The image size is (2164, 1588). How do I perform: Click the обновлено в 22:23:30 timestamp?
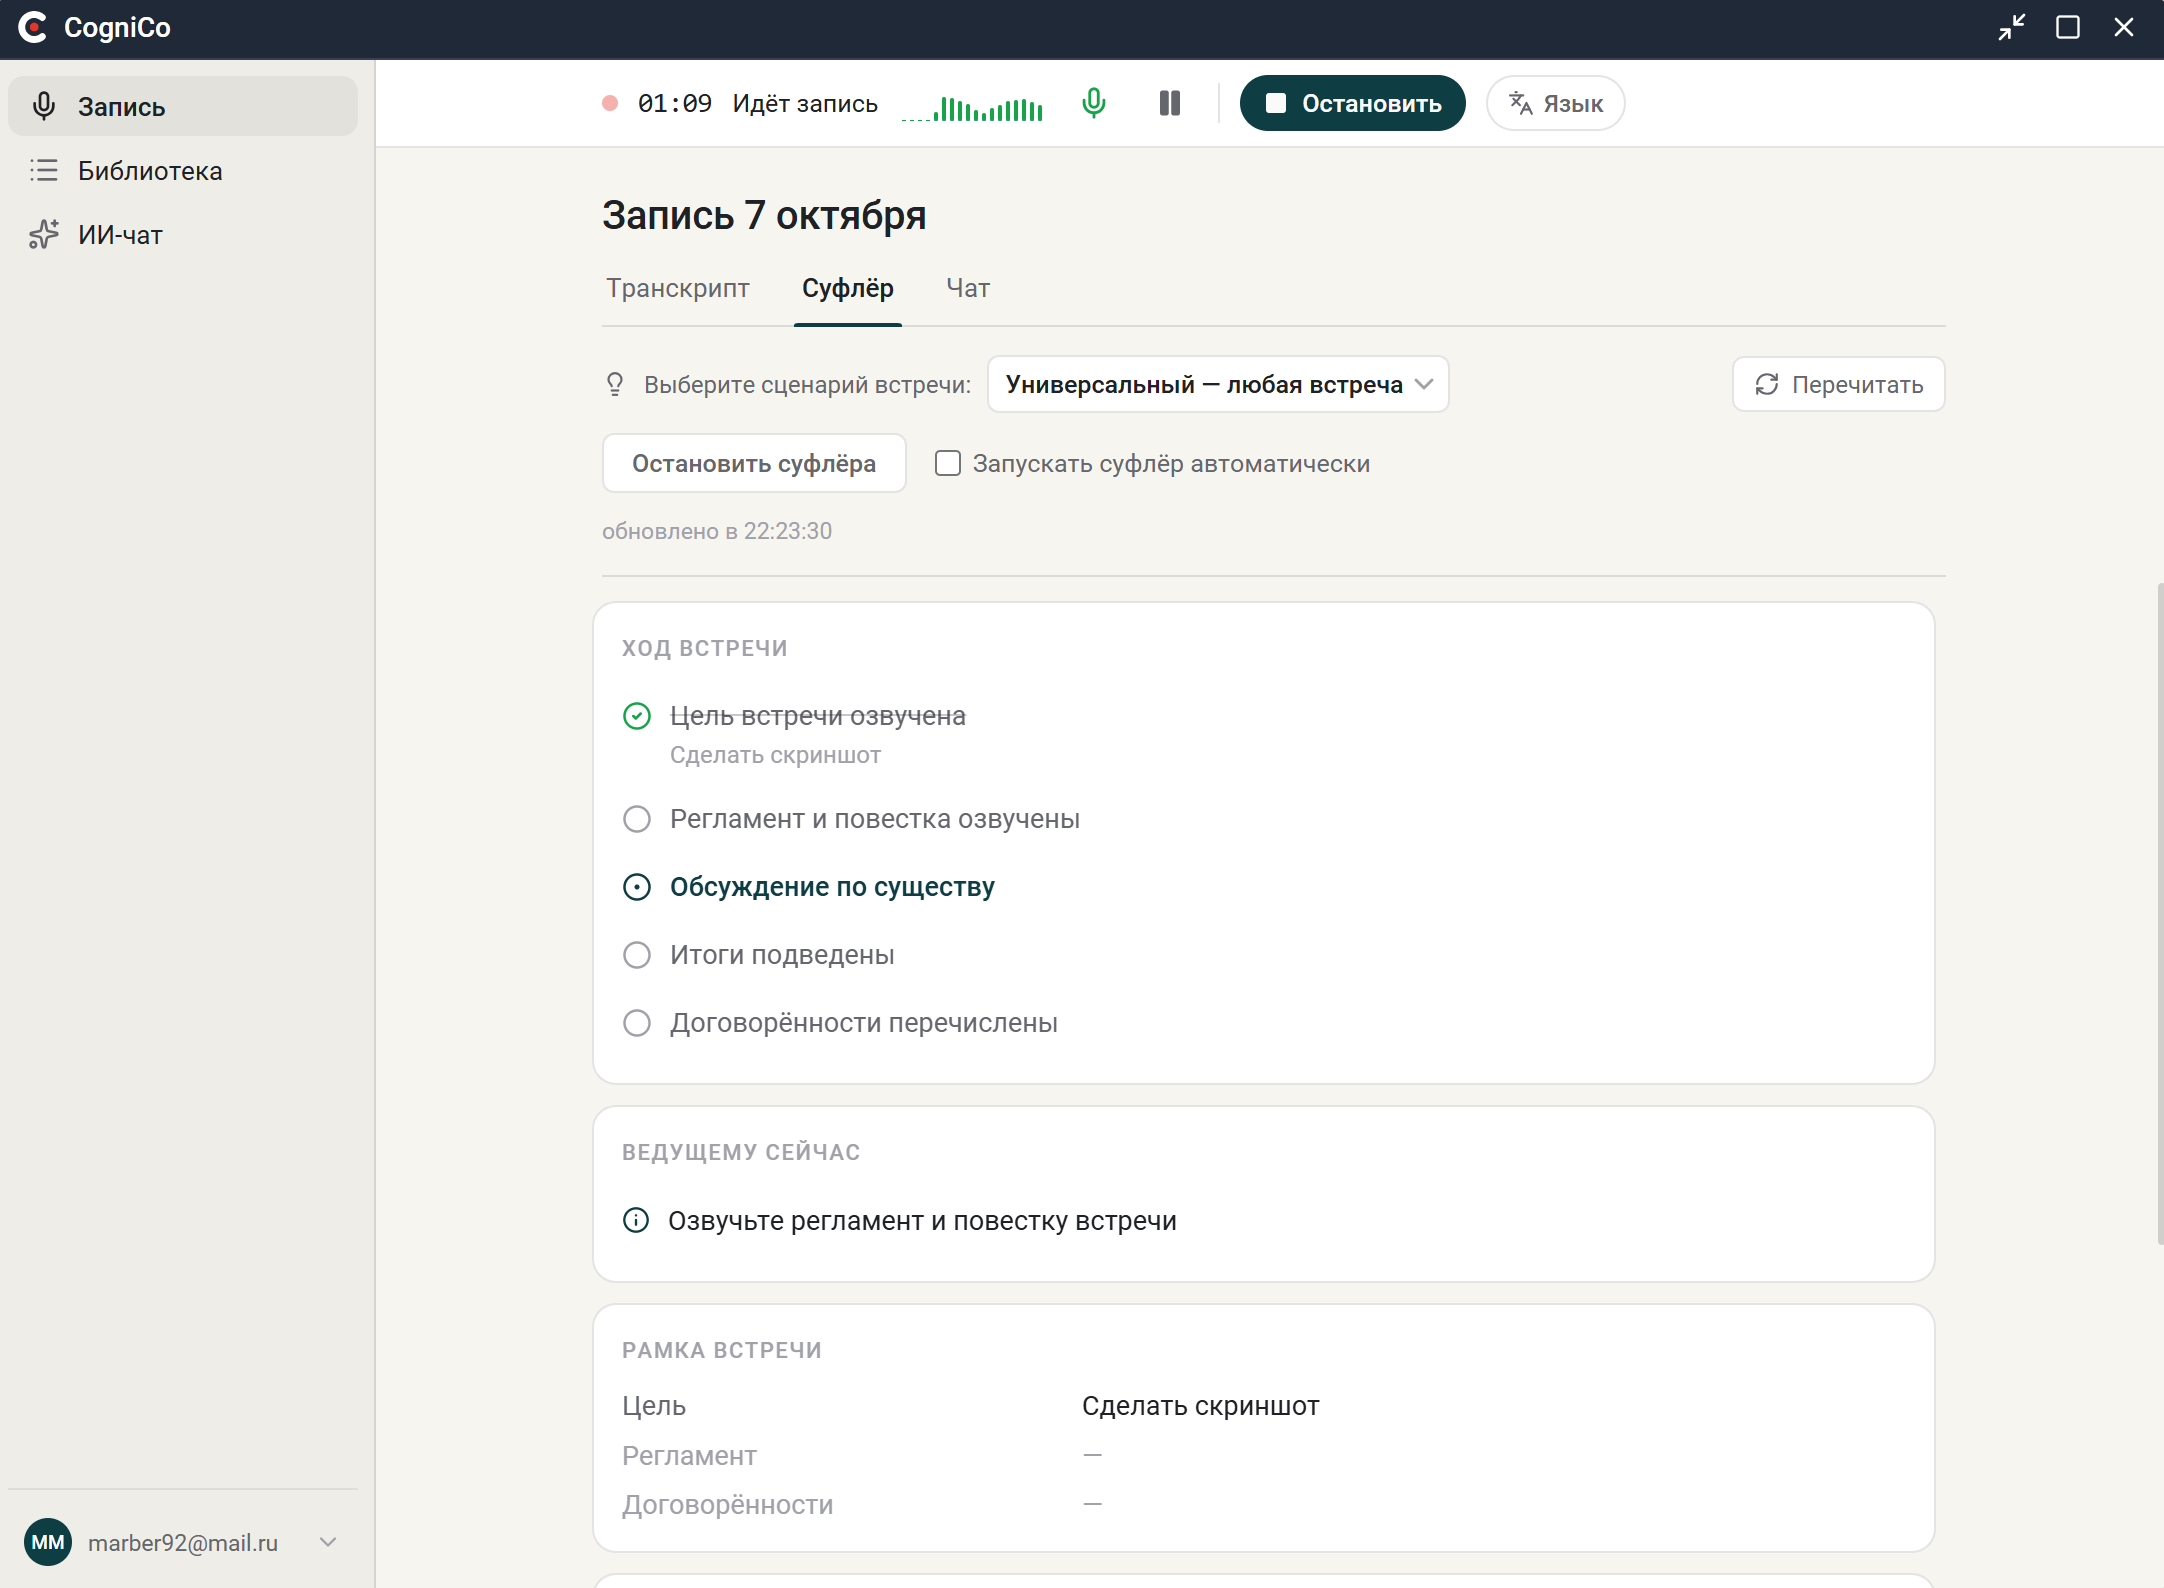pos(717,531)
